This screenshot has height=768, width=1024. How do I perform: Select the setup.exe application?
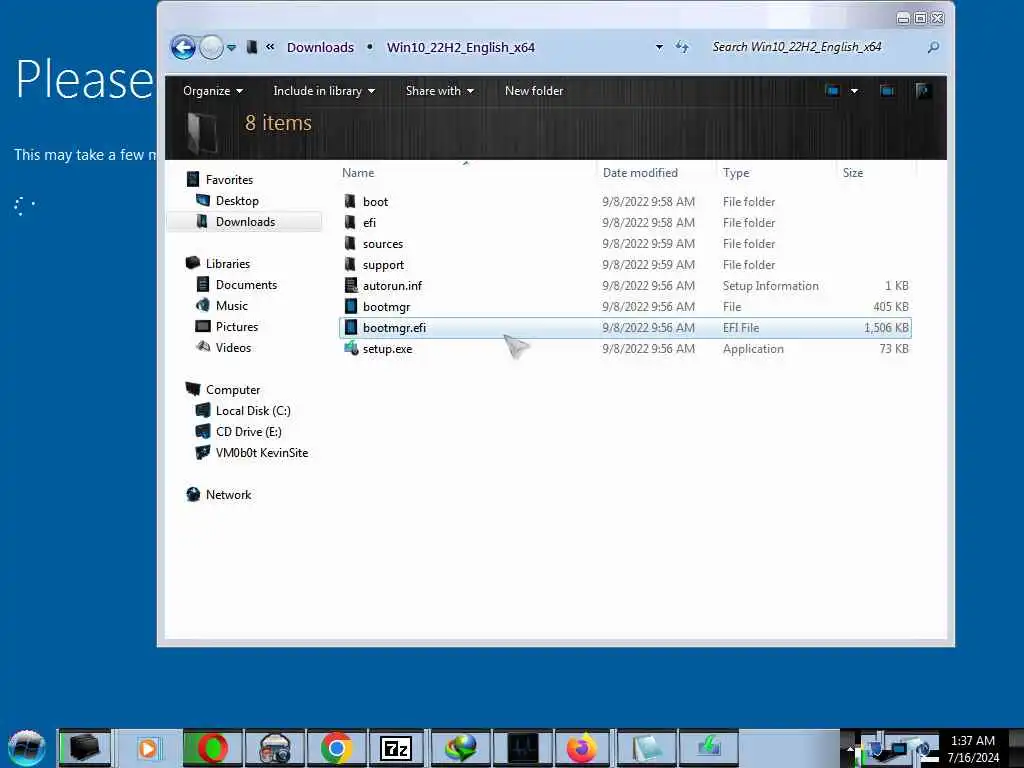click(387, 349)
